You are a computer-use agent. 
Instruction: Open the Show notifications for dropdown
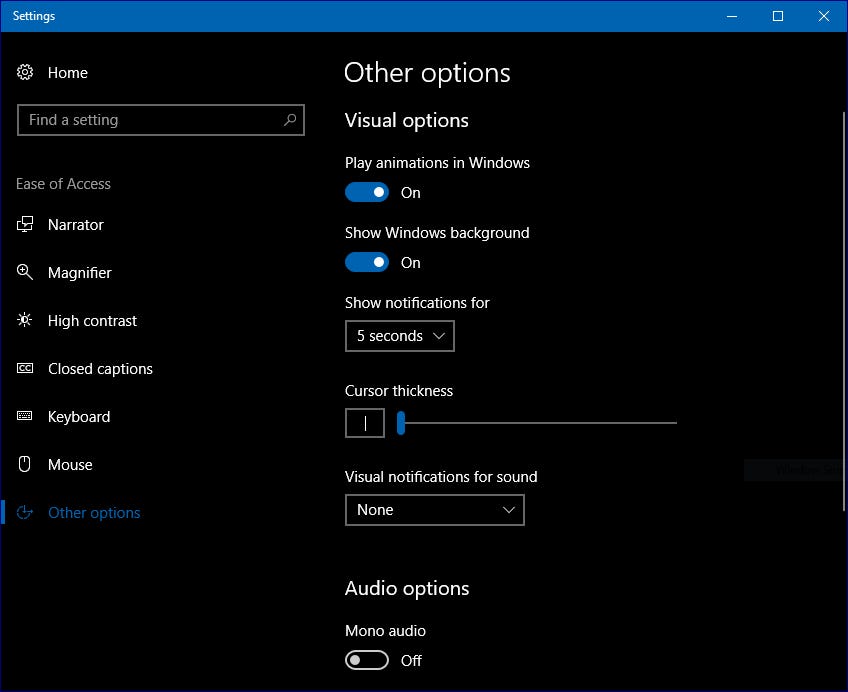tap(399, 336)
